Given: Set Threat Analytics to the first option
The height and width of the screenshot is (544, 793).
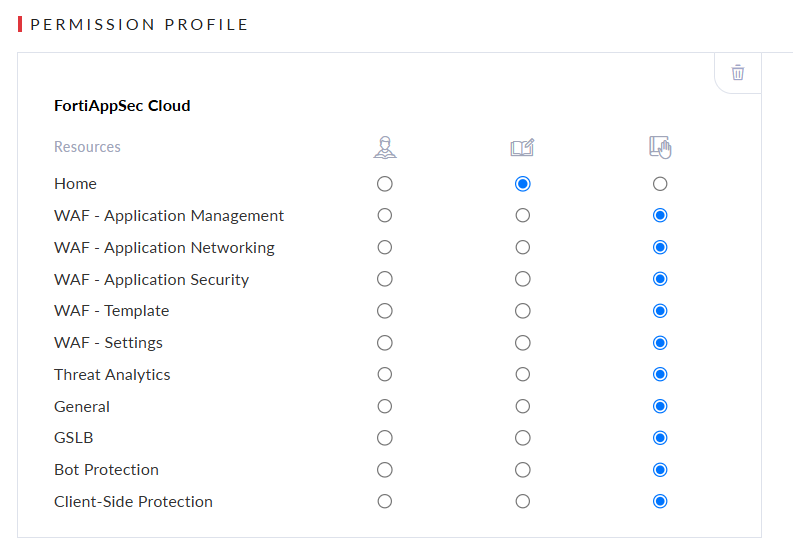Looking at the screenshot, I should click(x=385, y=375).
